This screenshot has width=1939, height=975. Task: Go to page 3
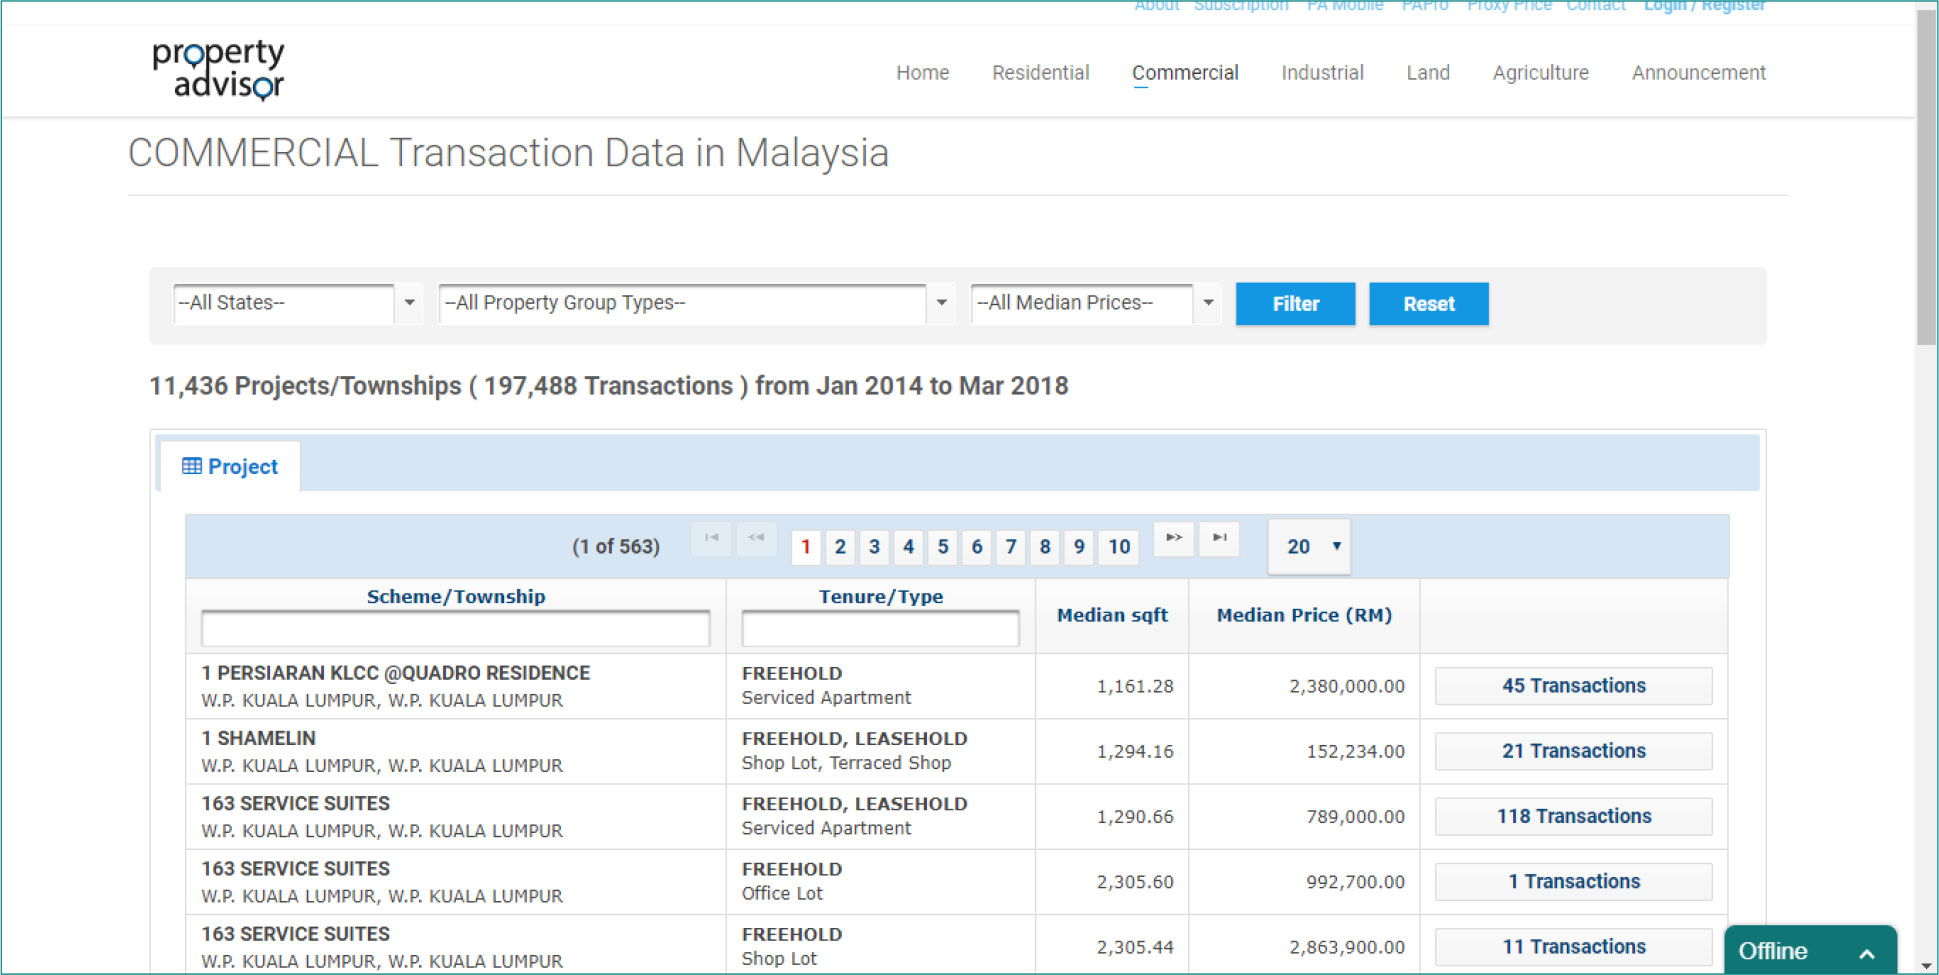coord(874,547)
